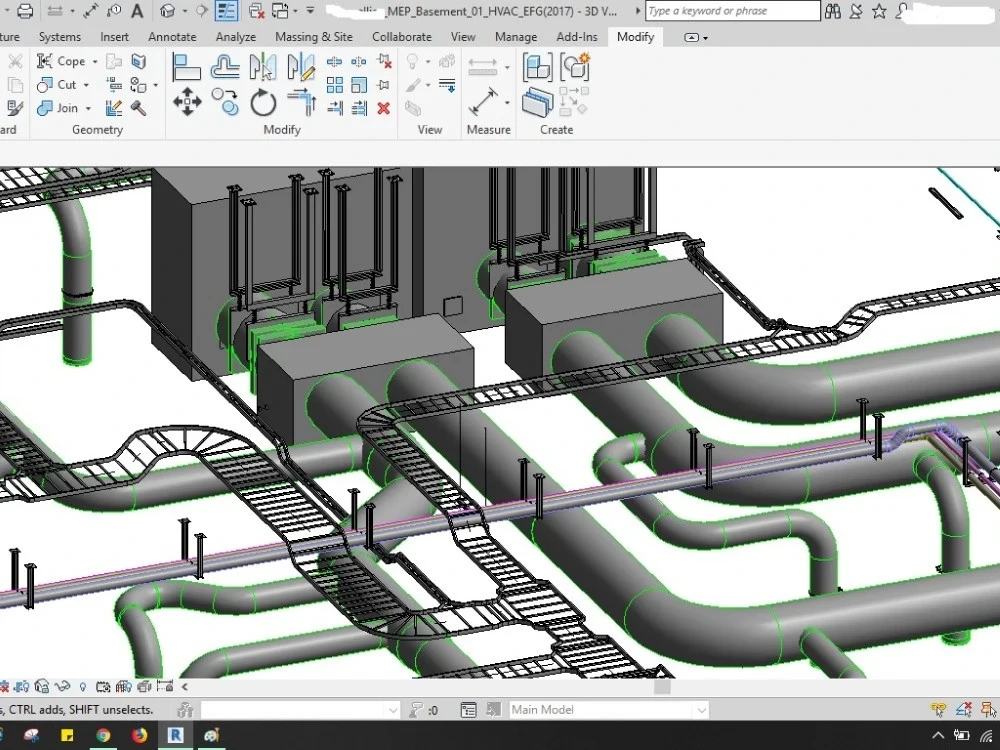This screenshot has width=1000, height=750.
Task: Open Favorites star icon
Action: (879, 11)
